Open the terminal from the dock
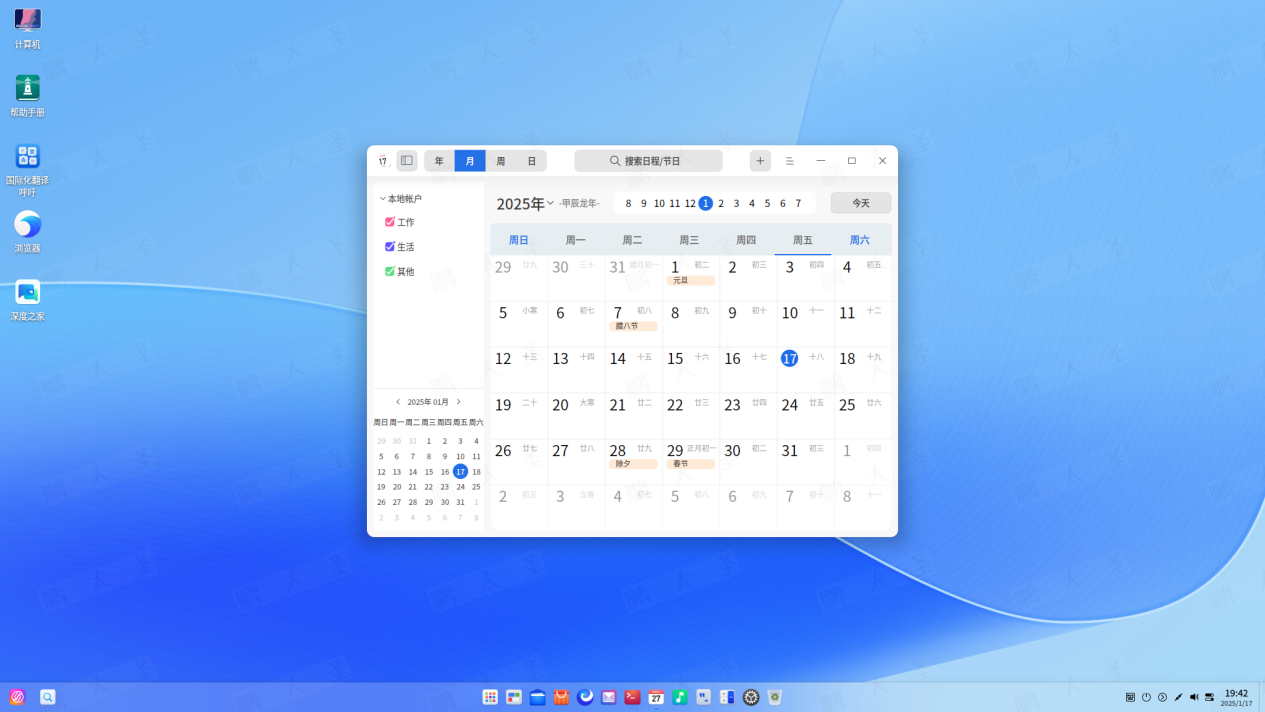 (x=632, y=697)
